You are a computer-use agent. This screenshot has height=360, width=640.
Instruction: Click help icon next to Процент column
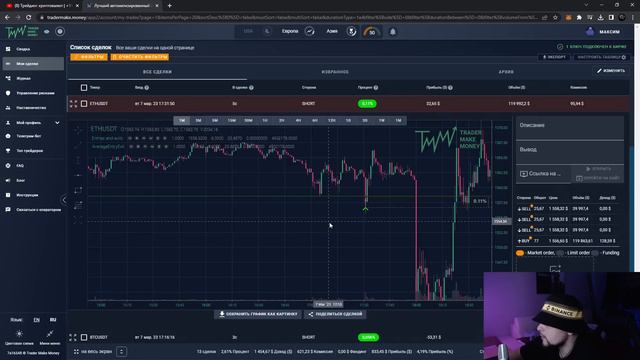pos(376,87)
